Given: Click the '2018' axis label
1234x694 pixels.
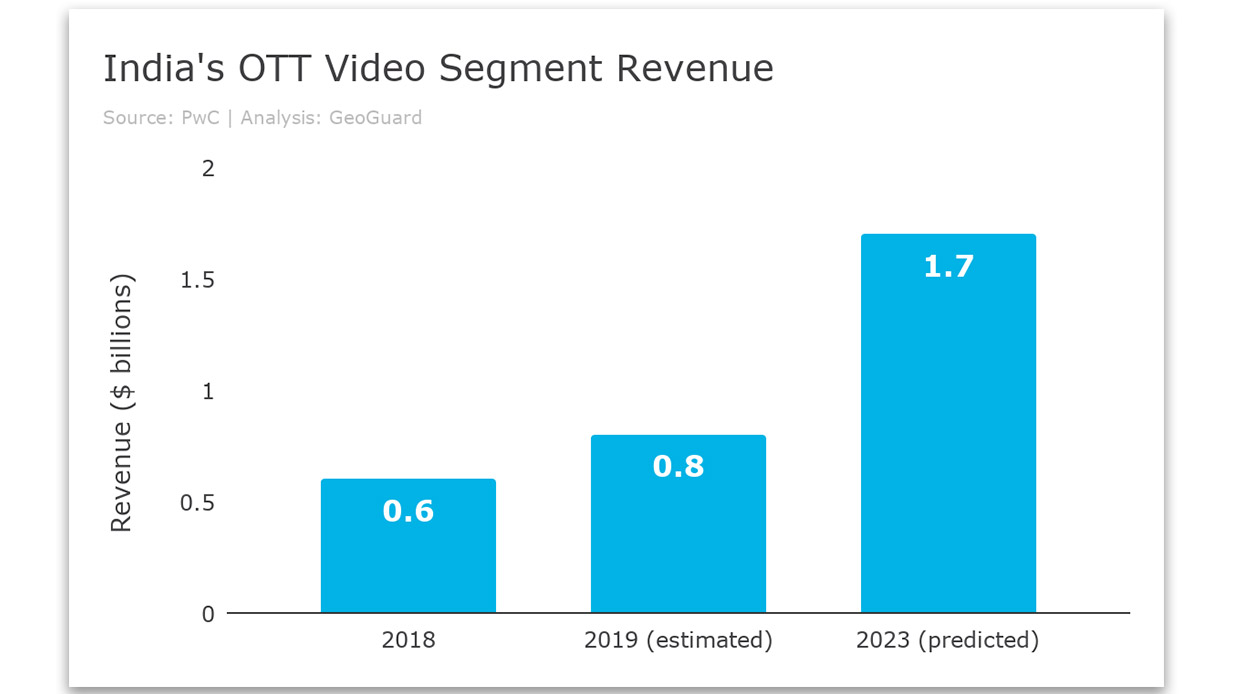Looking at the screenshot, I should (x=408, y=640).
